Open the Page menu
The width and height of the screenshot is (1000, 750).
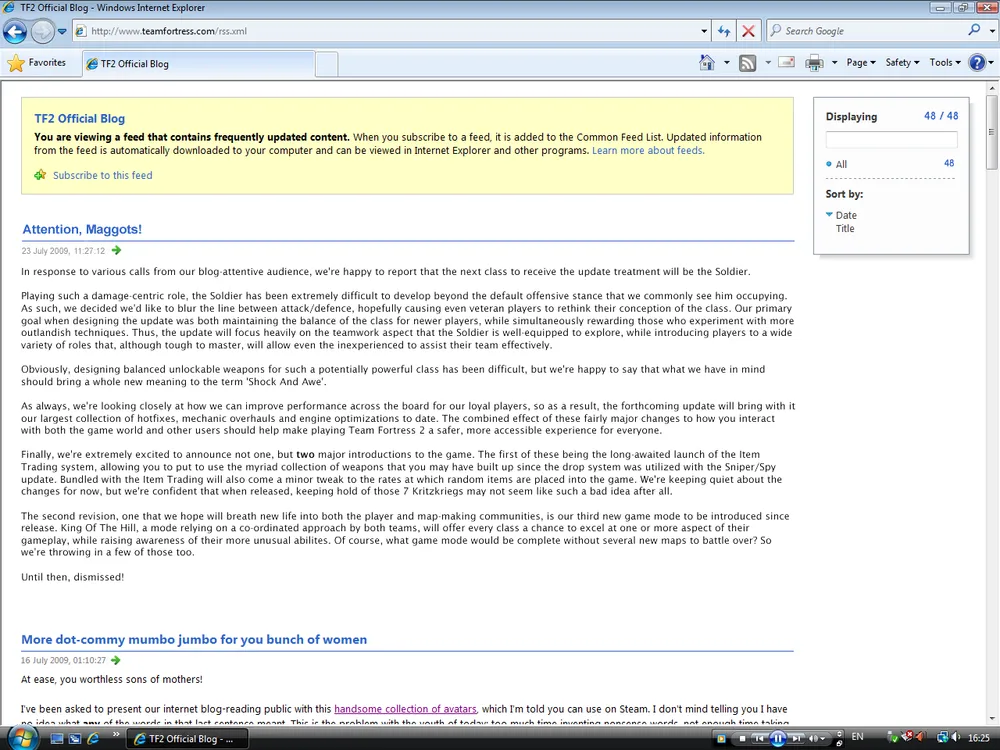click(x=861, y=62)
